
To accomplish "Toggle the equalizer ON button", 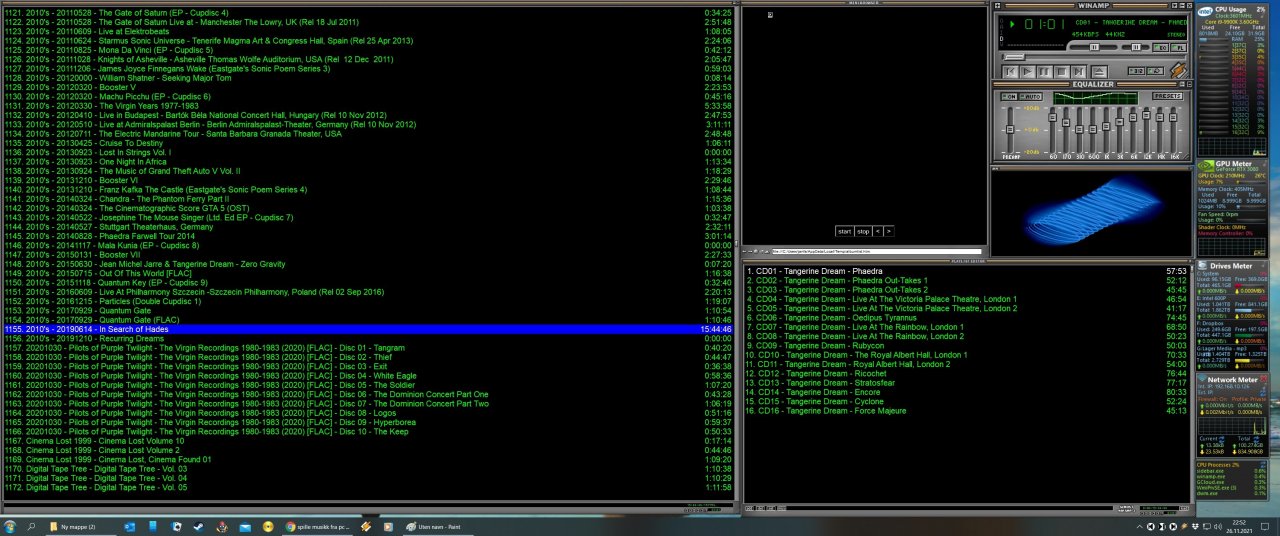I will tap(1009, 96).
